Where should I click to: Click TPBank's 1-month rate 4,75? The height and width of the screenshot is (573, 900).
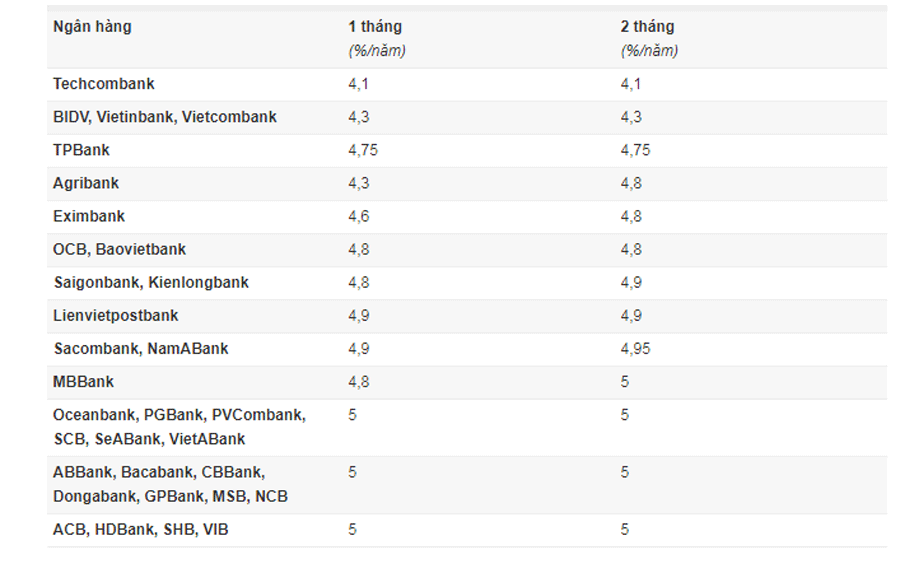[363, 150]
